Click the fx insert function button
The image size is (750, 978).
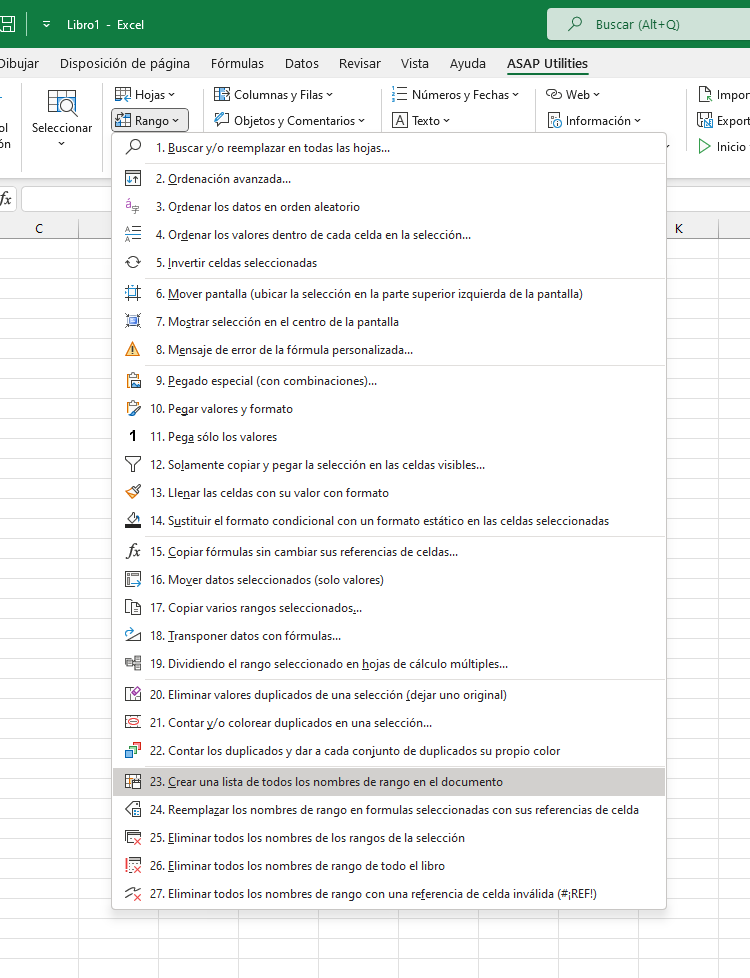click(x=6, y=199)
